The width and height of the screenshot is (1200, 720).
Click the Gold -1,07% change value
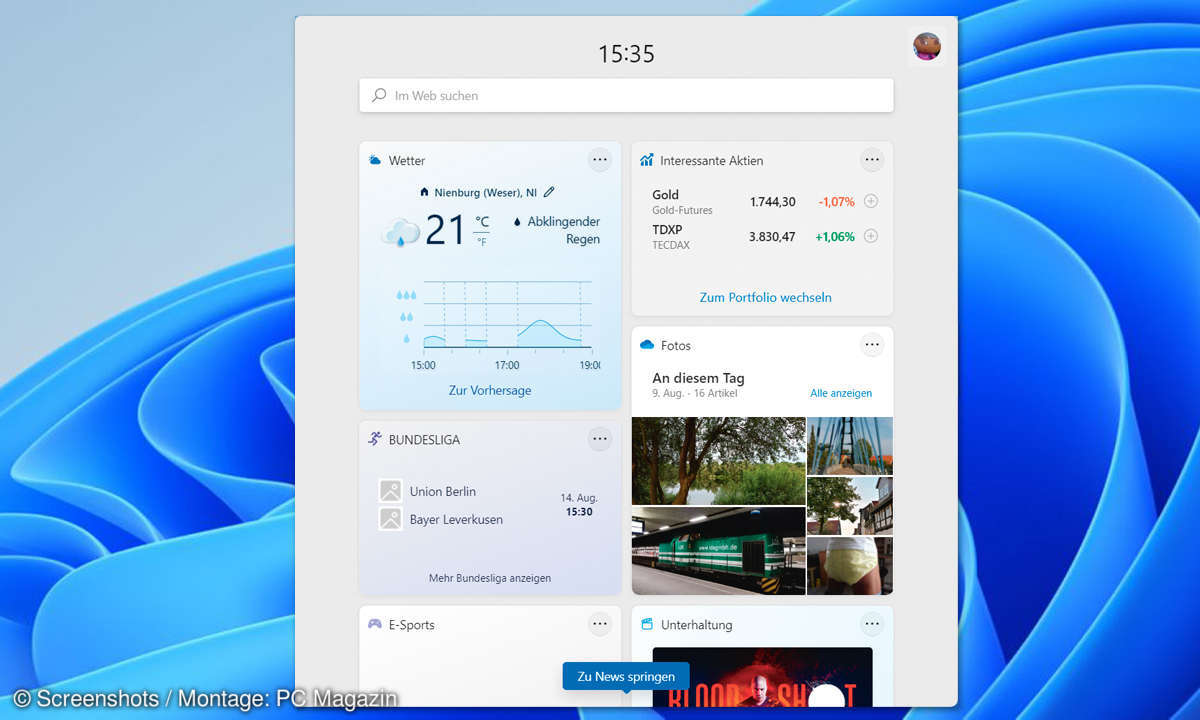(836, 202)
